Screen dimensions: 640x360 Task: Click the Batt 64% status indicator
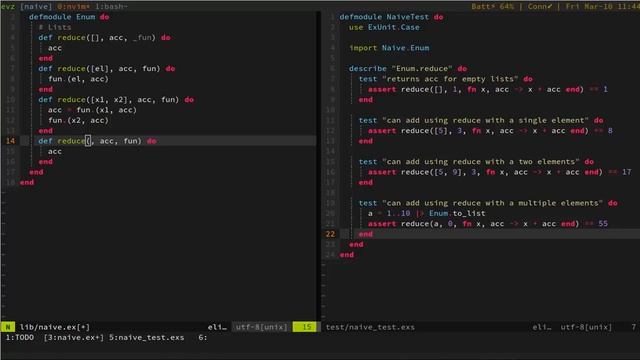point(493,6)
